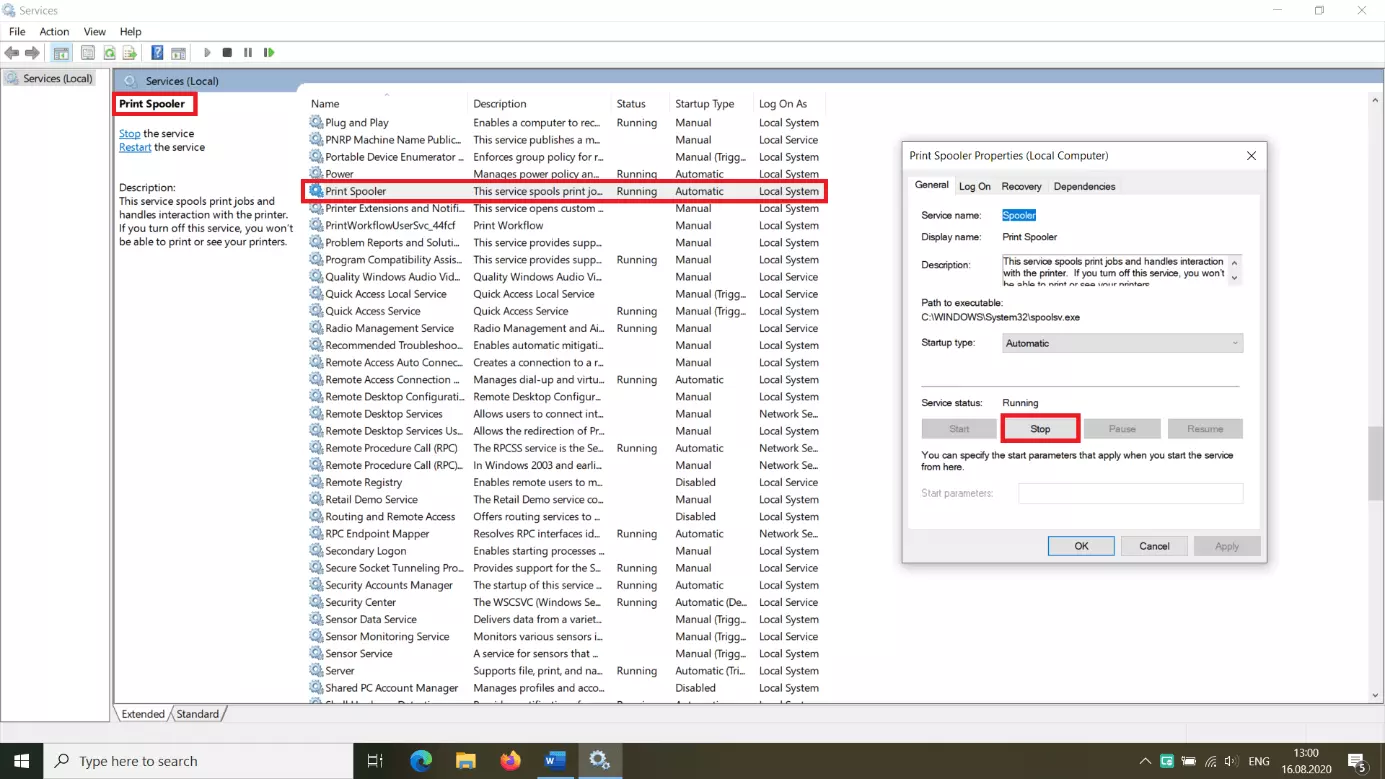The height and width of the screenshot is (779, 1385).
Task: Click the blue Help toolbar icon
Action: click(x=157, y=53)
